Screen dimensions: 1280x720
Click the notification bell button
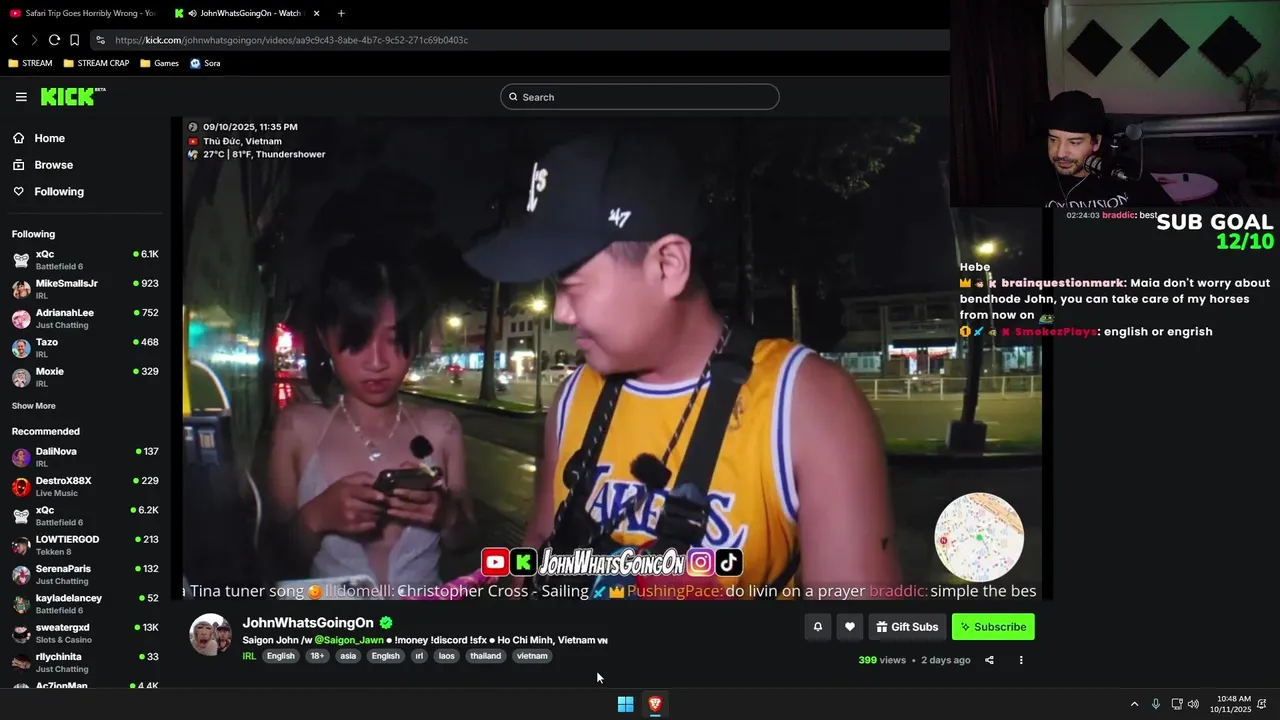click(x=817, y=627)
